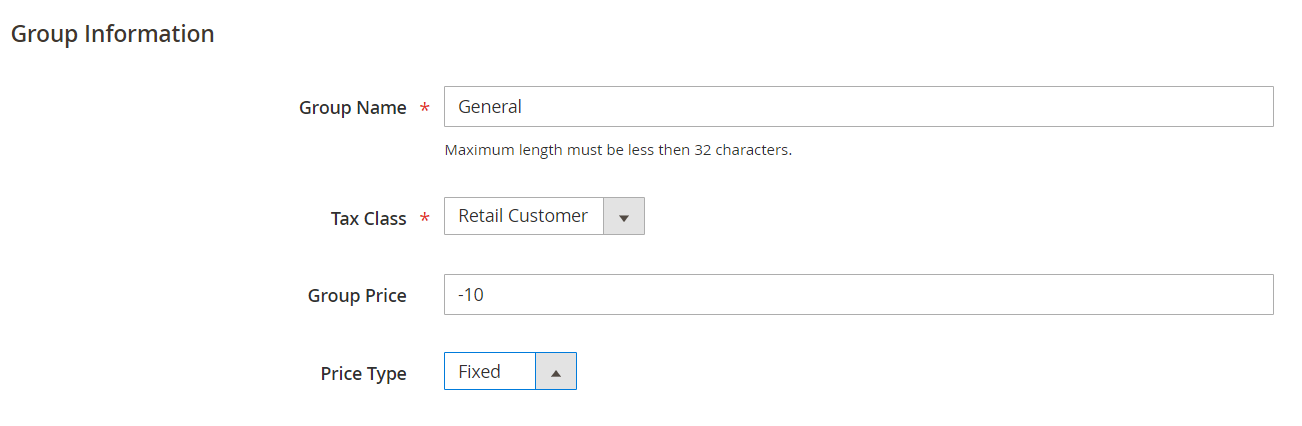Focus the Group Name text field
Screen dimensions: 1302x426
pyautogui.click(x=858, y=106)
